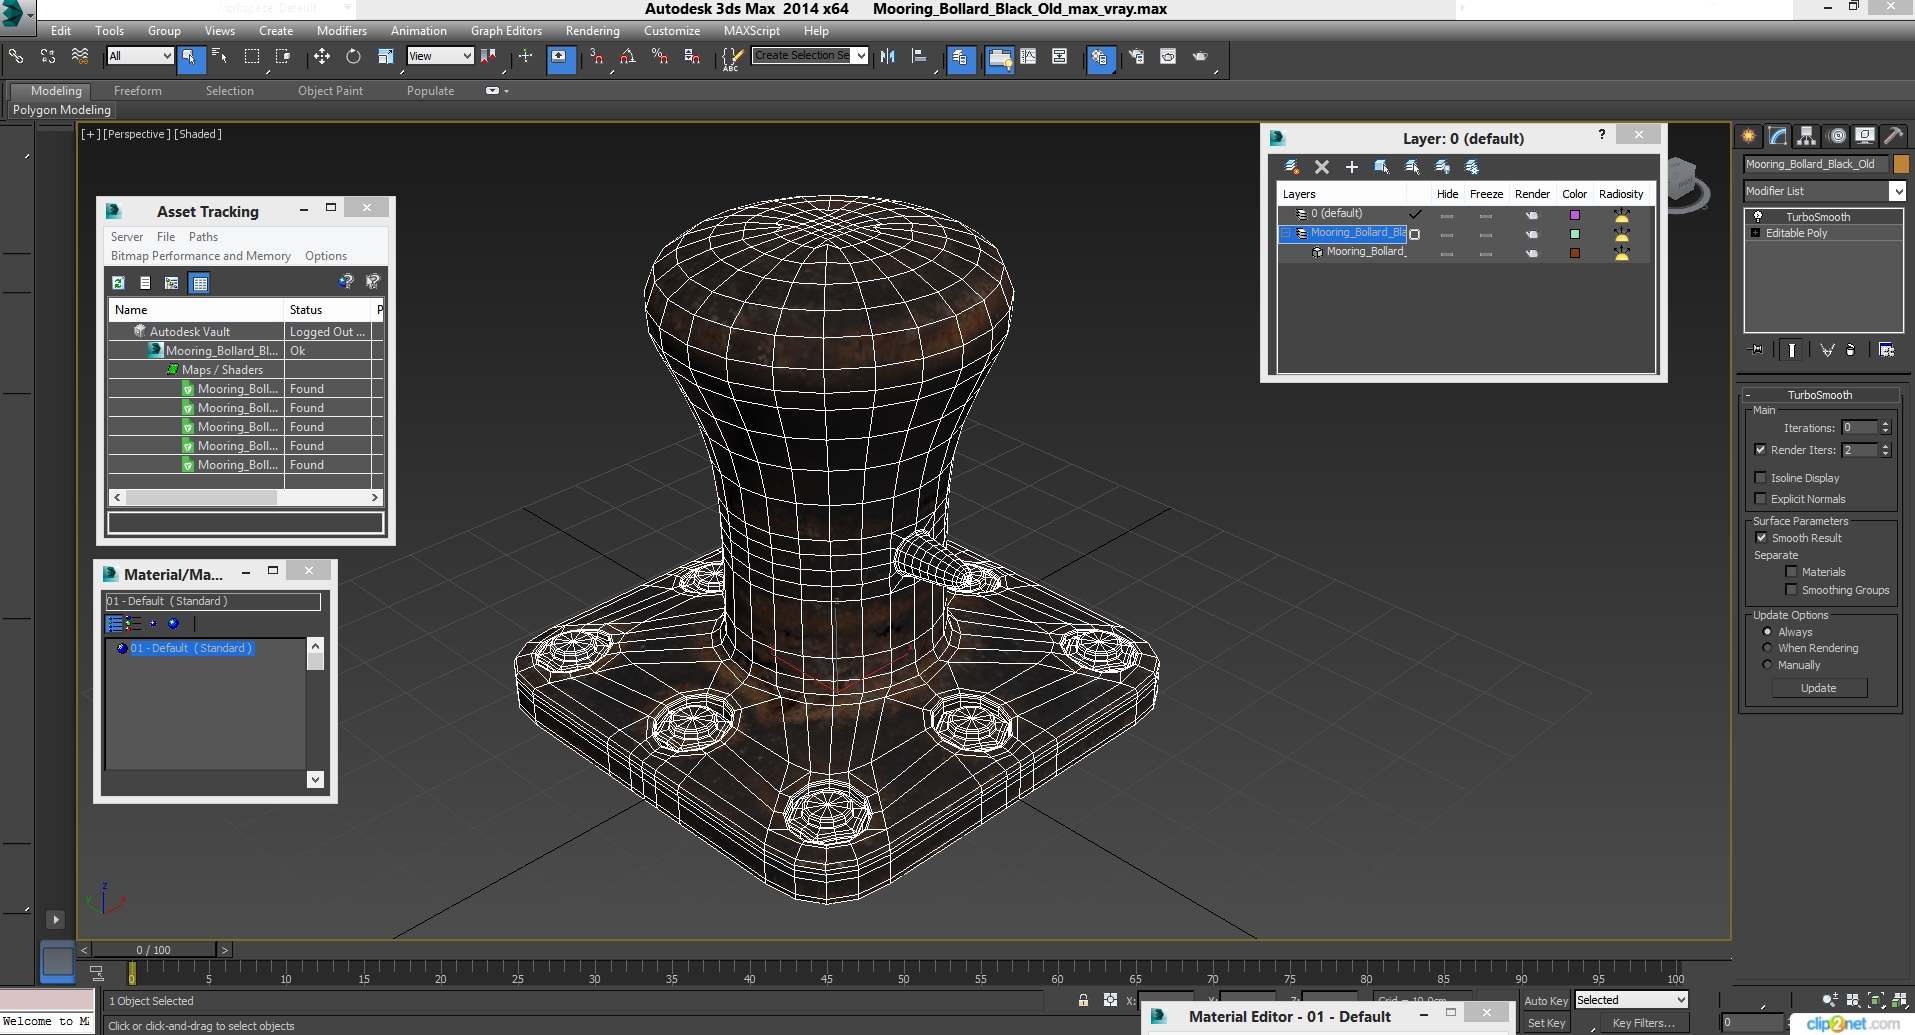Toggle Angle Snap in main toolbar
Screen dimensions: 1915x1035
(x=628, y=57)
